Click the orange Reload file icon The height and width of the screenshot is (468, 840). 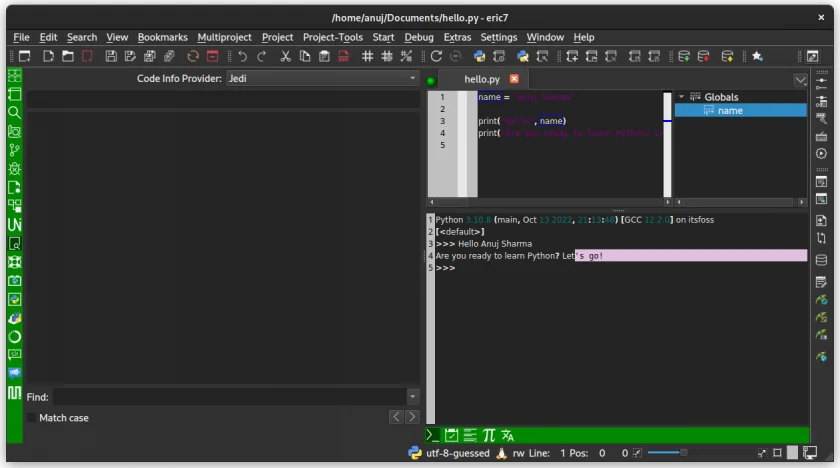pos(193,56)
